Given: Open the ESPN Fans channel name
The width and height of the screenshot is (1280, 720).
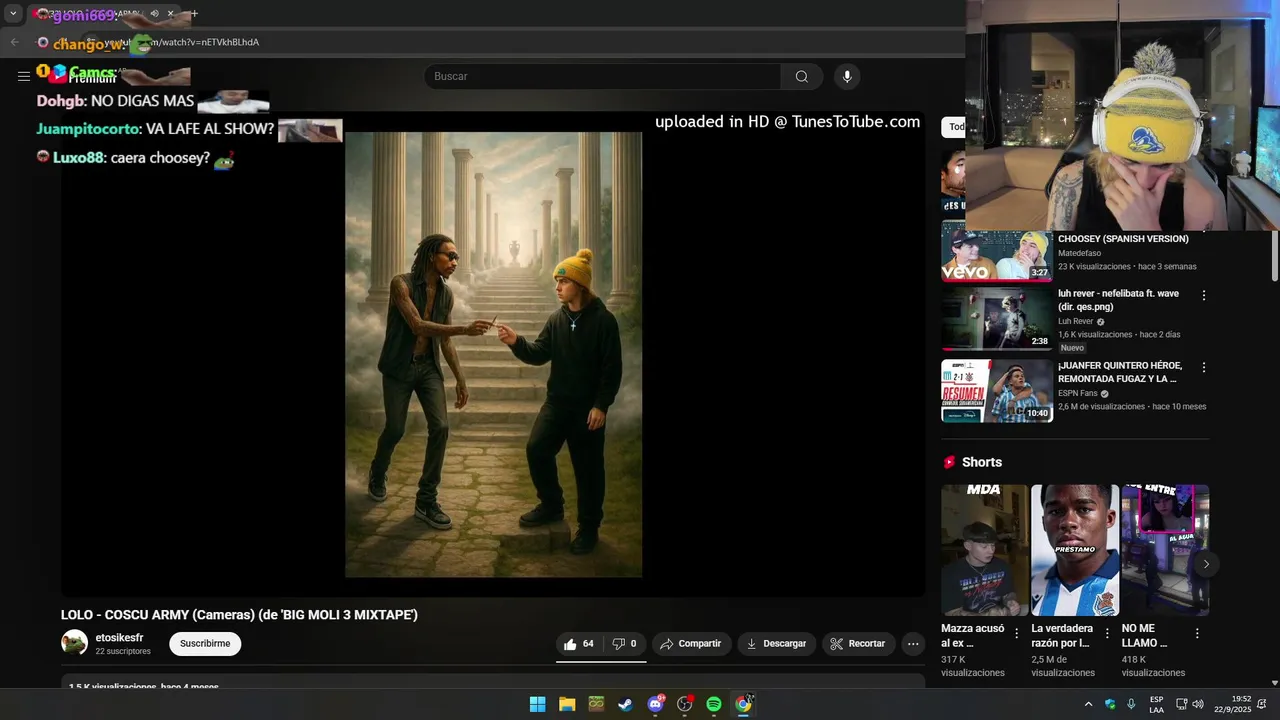Looking at the screenshot, I should [1078, 394].
